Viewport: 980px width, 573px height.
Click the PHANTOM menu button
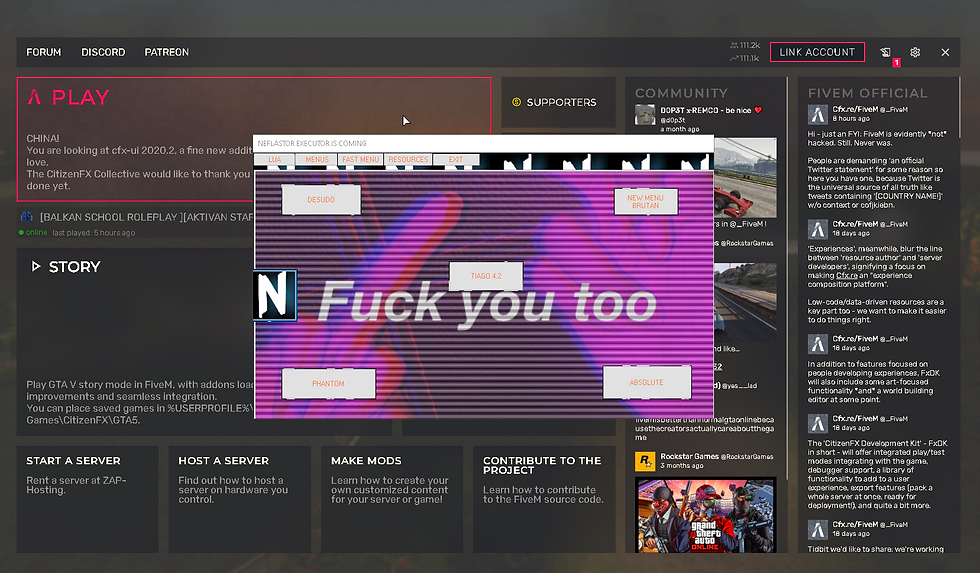pos(328,384)
